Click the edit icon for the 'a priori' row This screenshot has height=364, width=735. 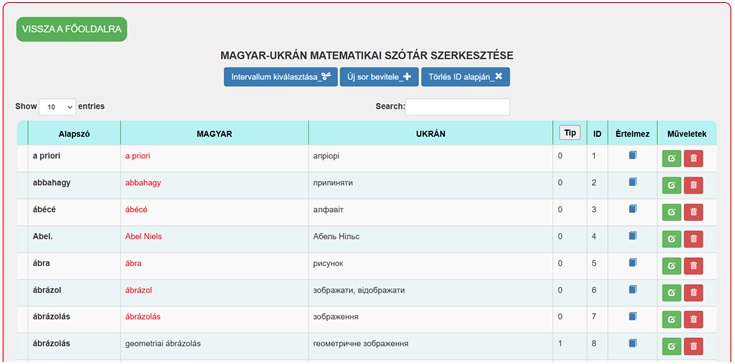tap(671, 158)
